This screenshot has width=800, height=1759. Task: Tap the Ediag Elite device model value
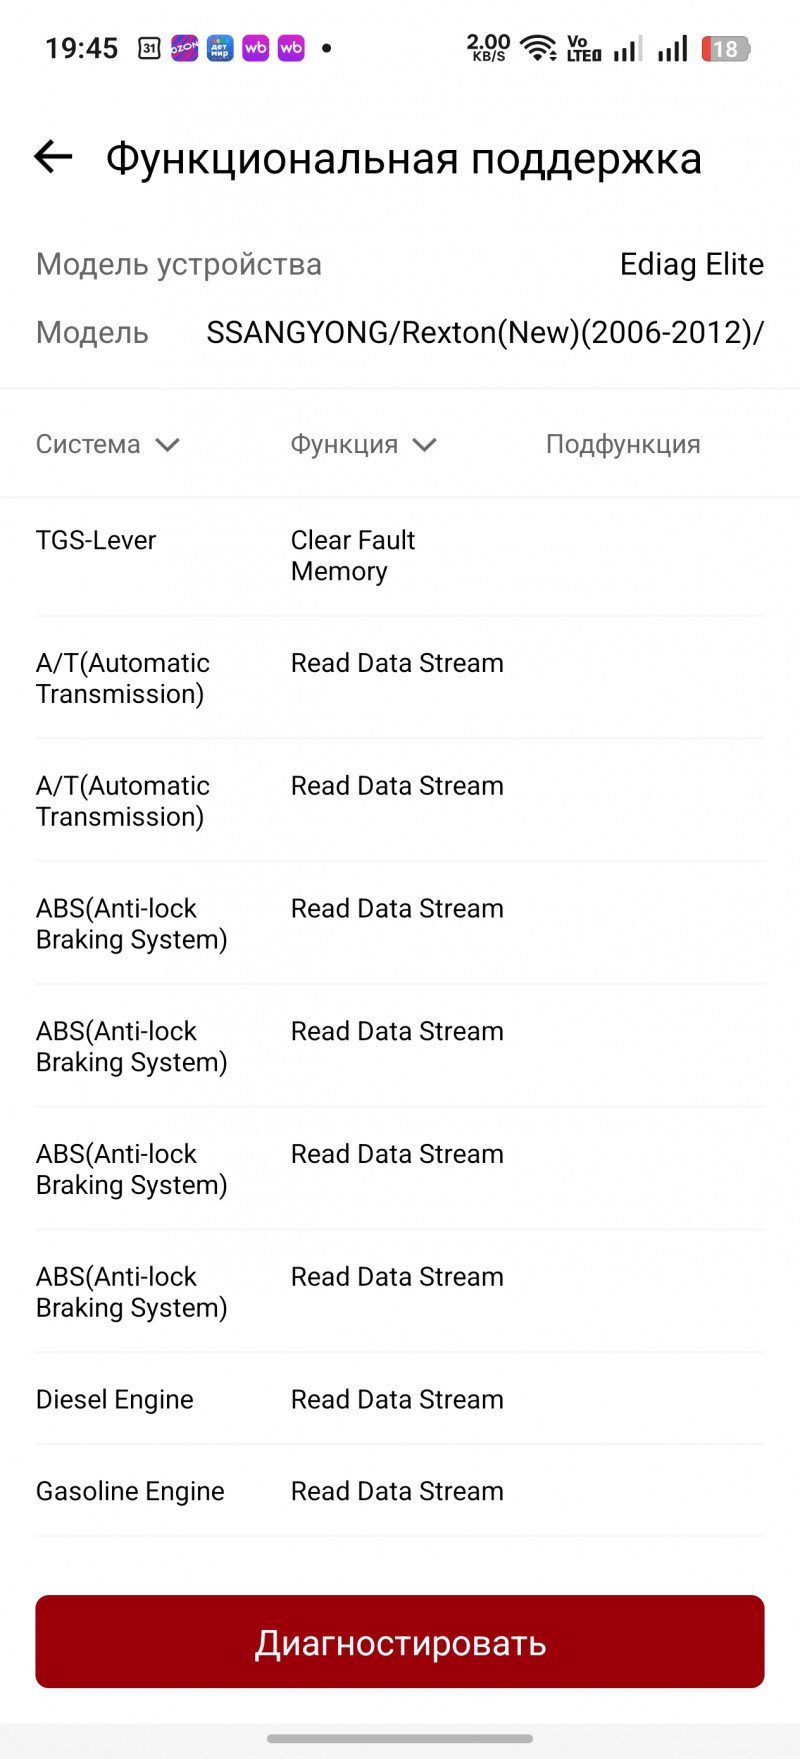tap(692, 264)
